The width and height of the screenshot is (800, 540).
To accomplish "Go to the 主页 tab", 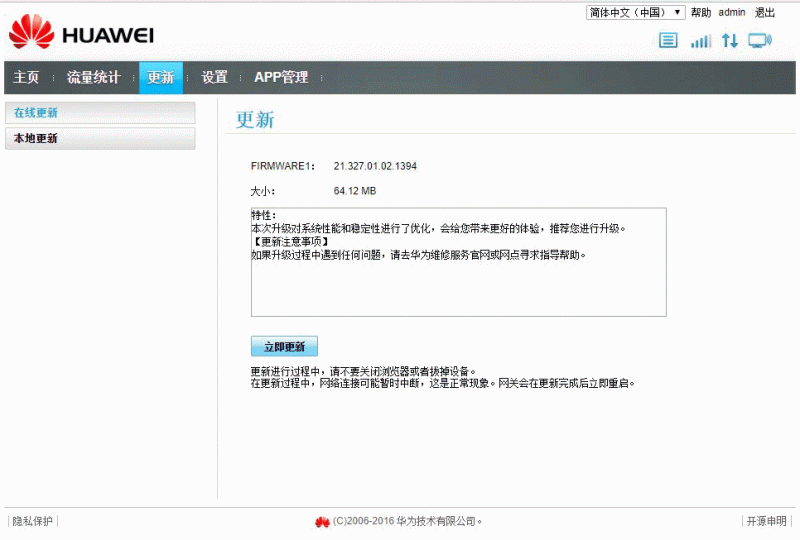I will pyautogui.click(x=26, y=77).
